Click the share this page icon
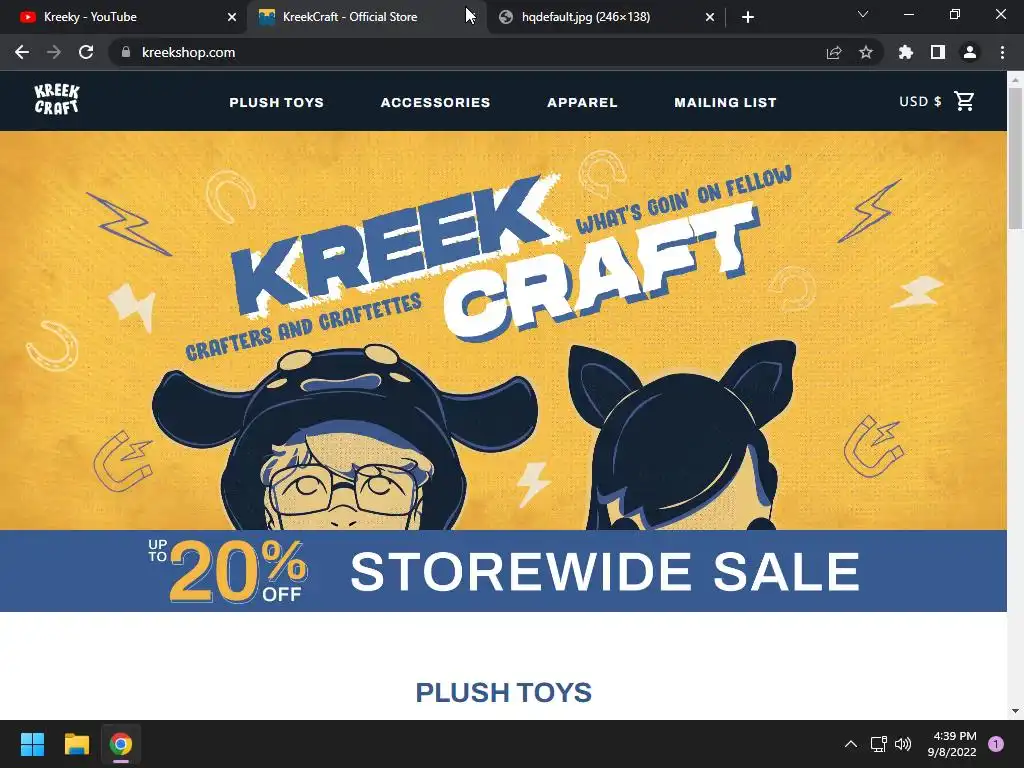The height and width of the screenshot is (768, 1024). tap(834, 52)
